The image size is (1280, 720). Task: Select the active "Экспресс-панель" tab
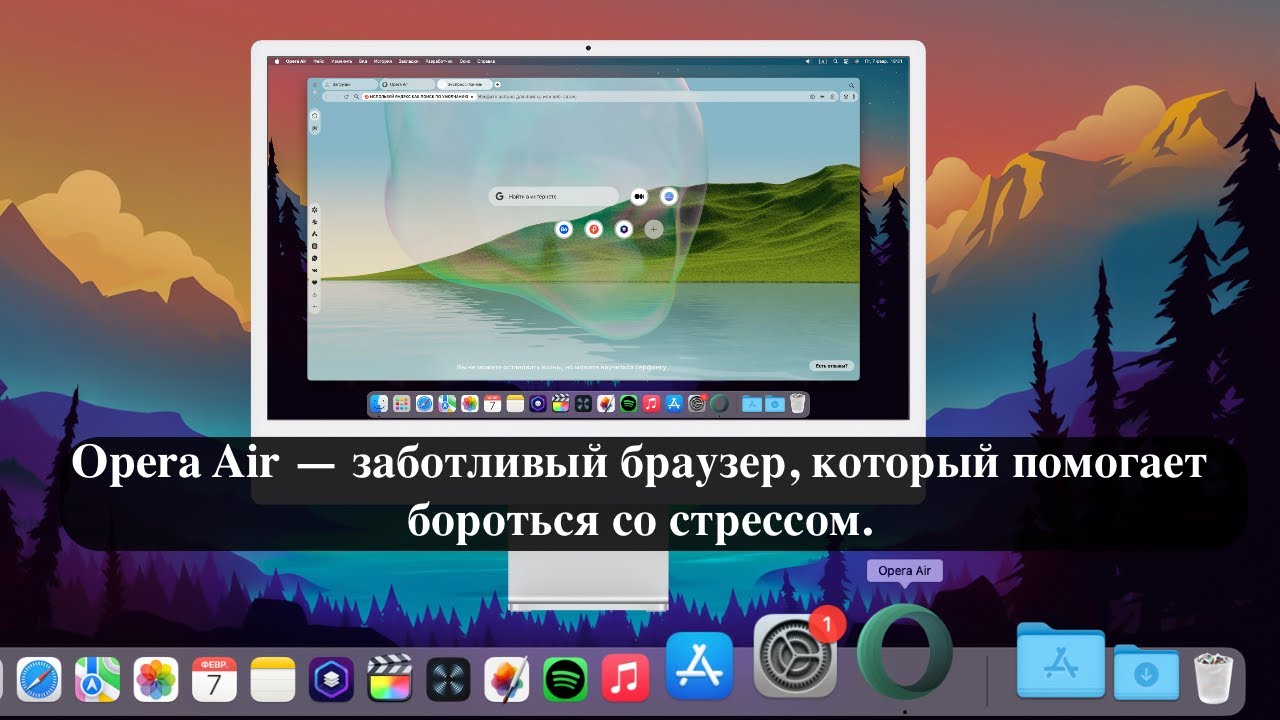(465, 84)
